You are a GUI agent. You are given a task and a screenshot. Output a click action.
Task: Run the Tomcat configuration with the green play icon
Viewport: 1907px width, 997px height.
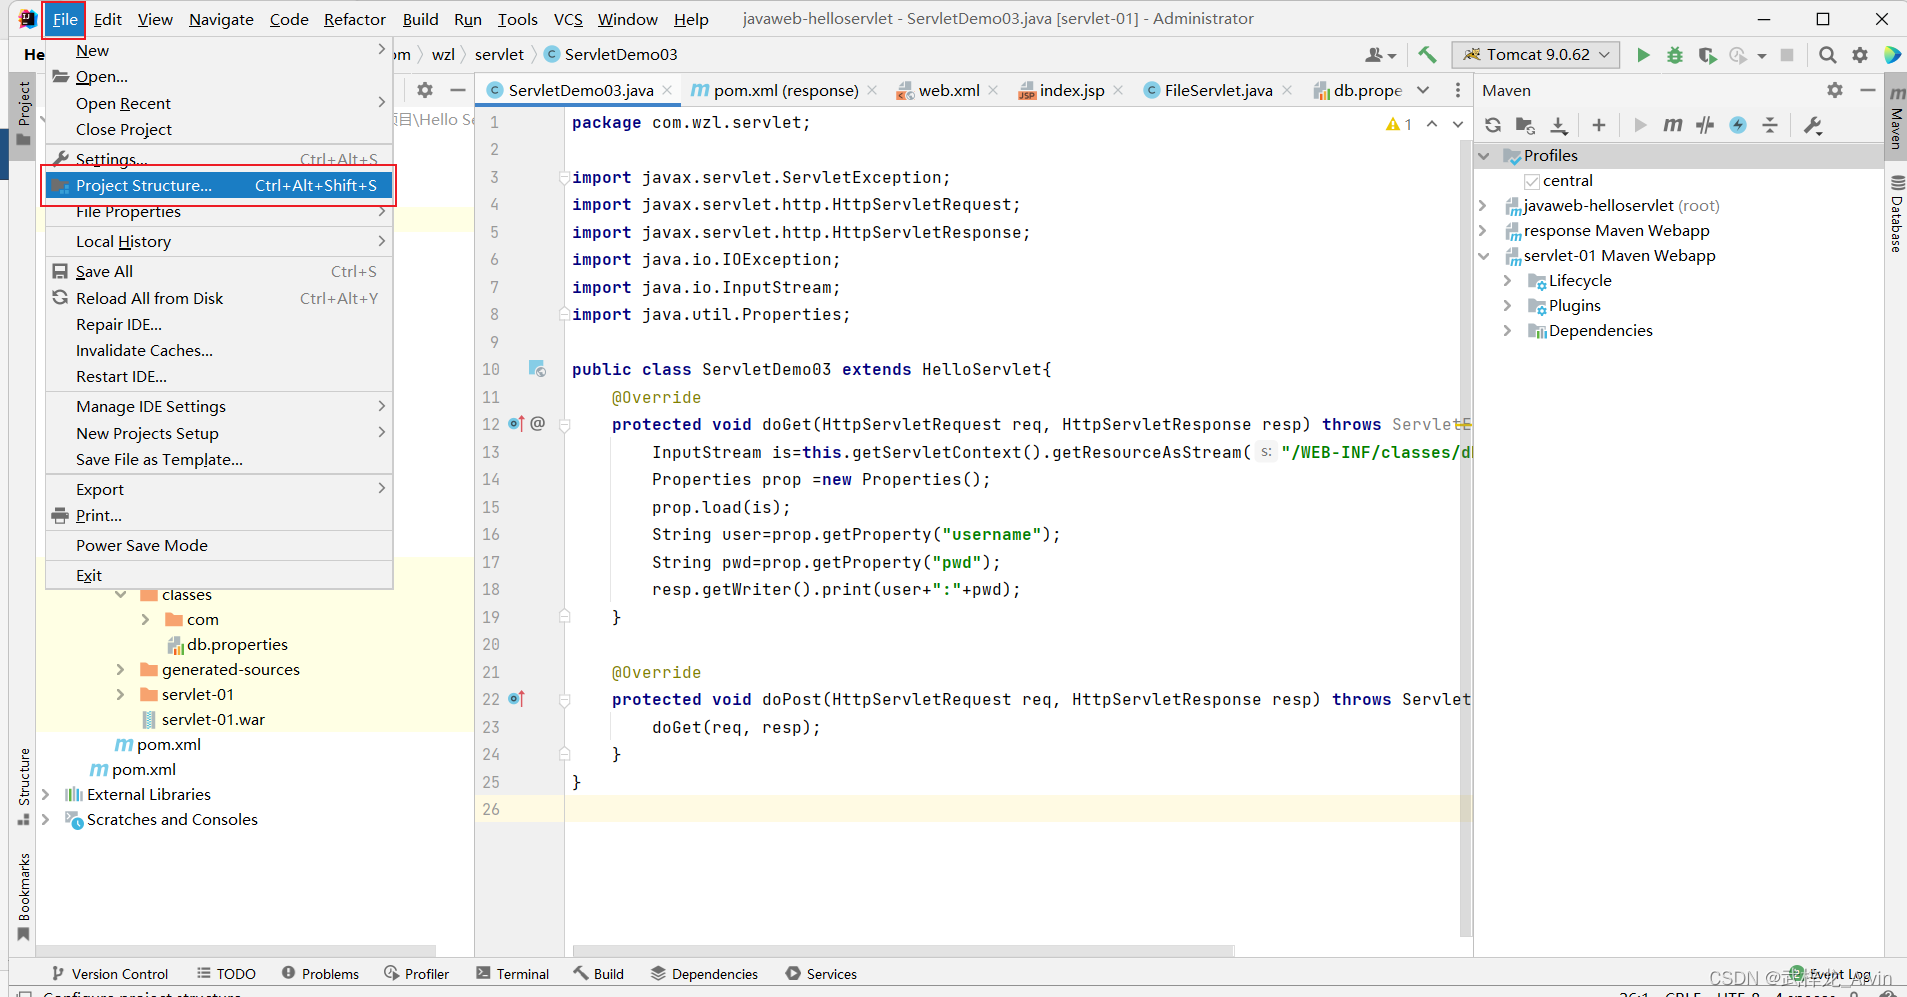(x=1643, y=55)
